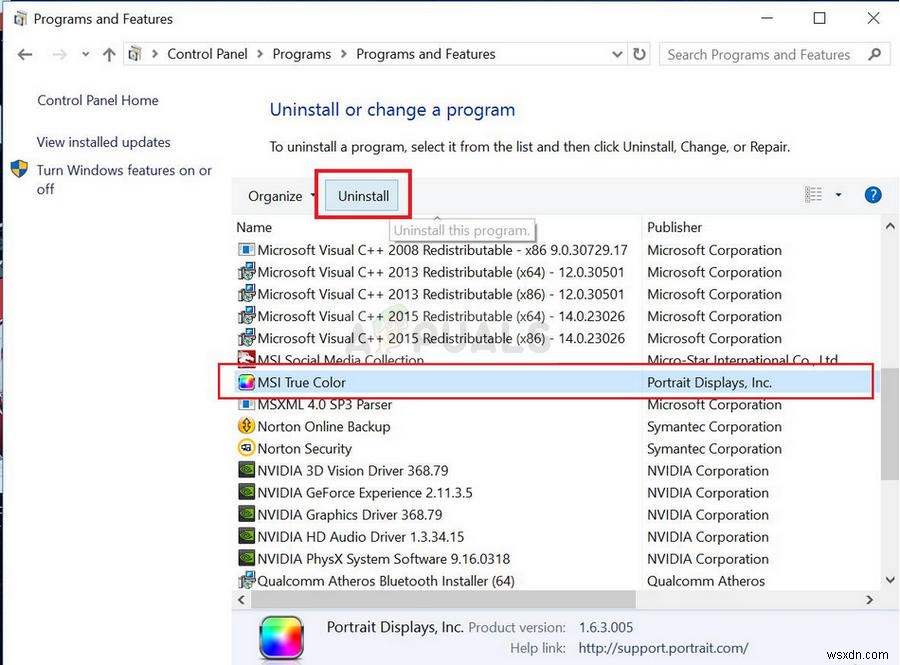900x665 pixels.
Task: Refresh the Programs and Features list
Action: 639,55
